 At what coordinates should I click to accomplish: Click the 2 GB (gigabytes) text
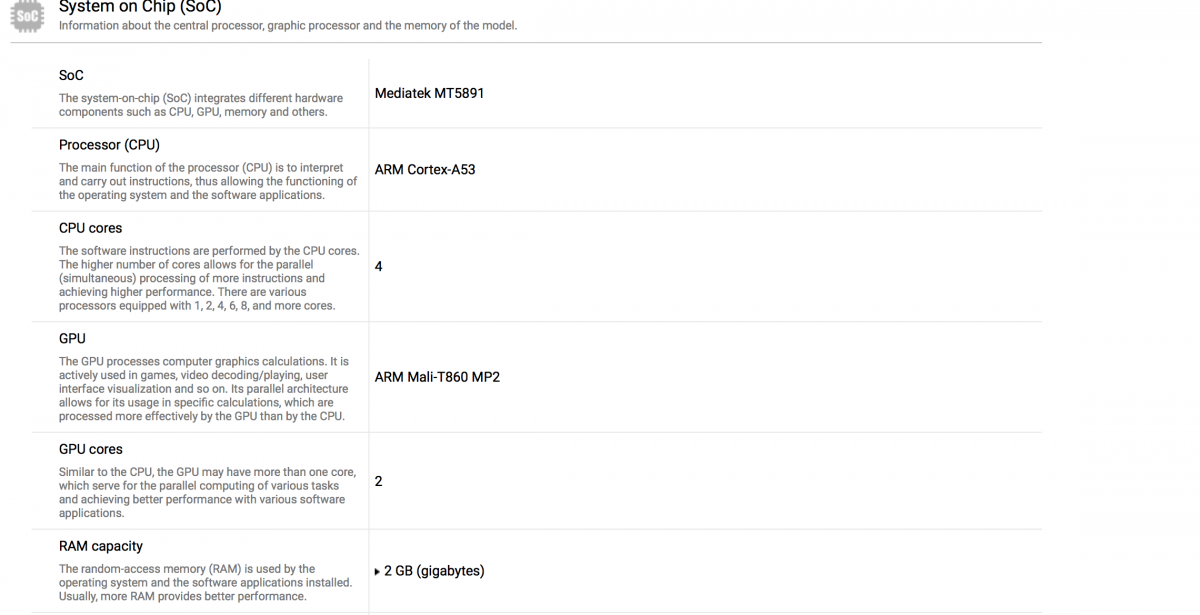coord(434,571)
